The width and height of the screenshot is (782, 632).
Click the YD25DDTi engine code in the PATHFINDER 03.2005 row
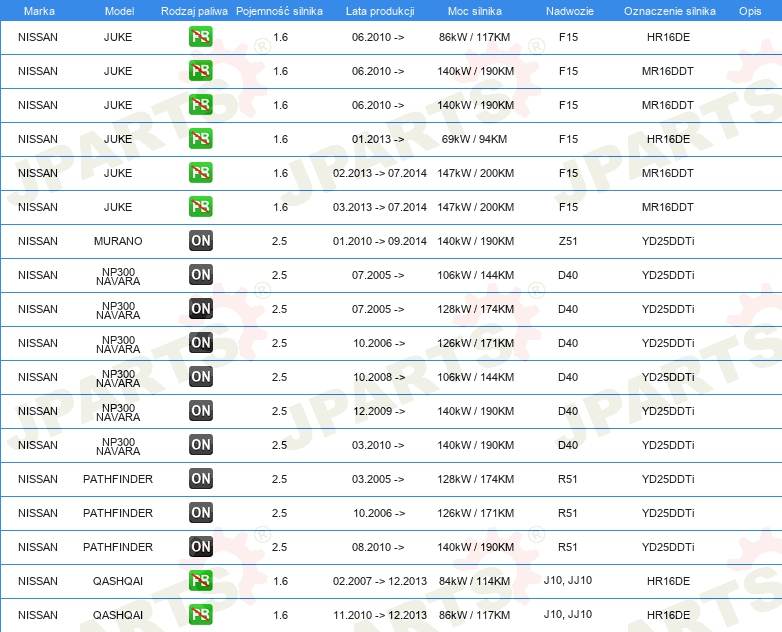[x=668, y=479]
